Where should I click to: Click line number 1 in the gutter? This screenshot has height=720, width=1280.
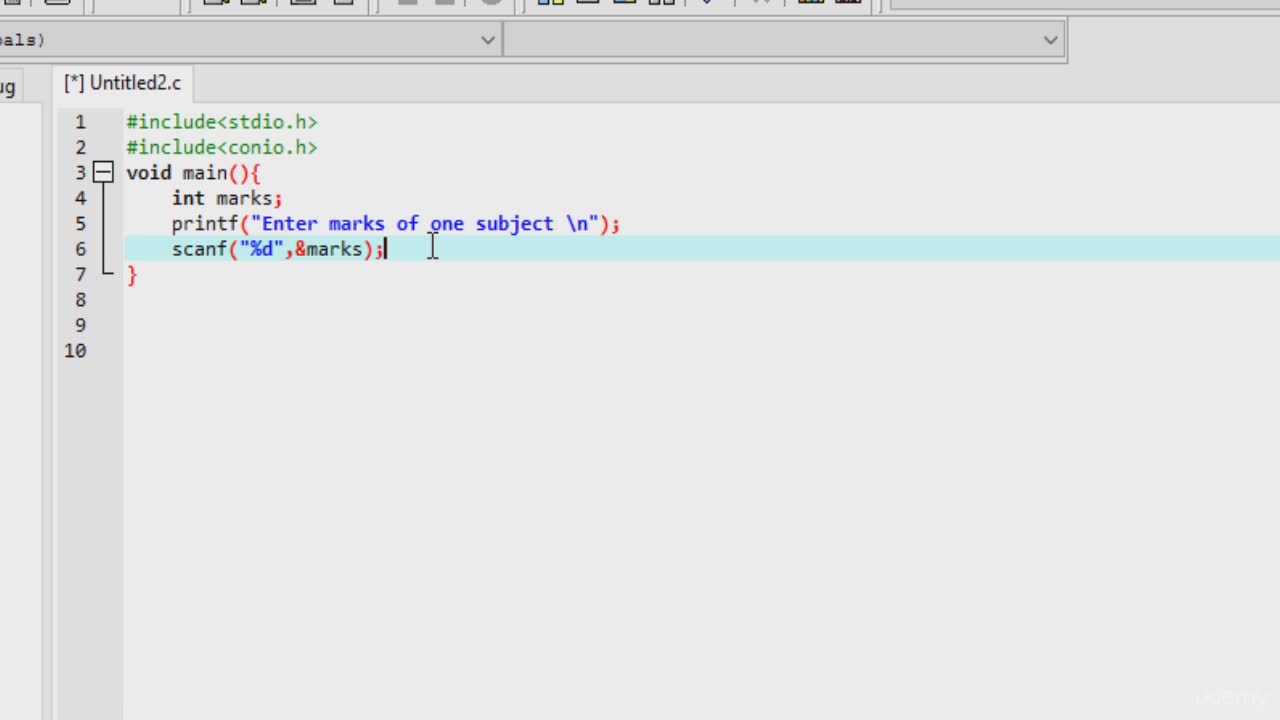pos(80,122)
